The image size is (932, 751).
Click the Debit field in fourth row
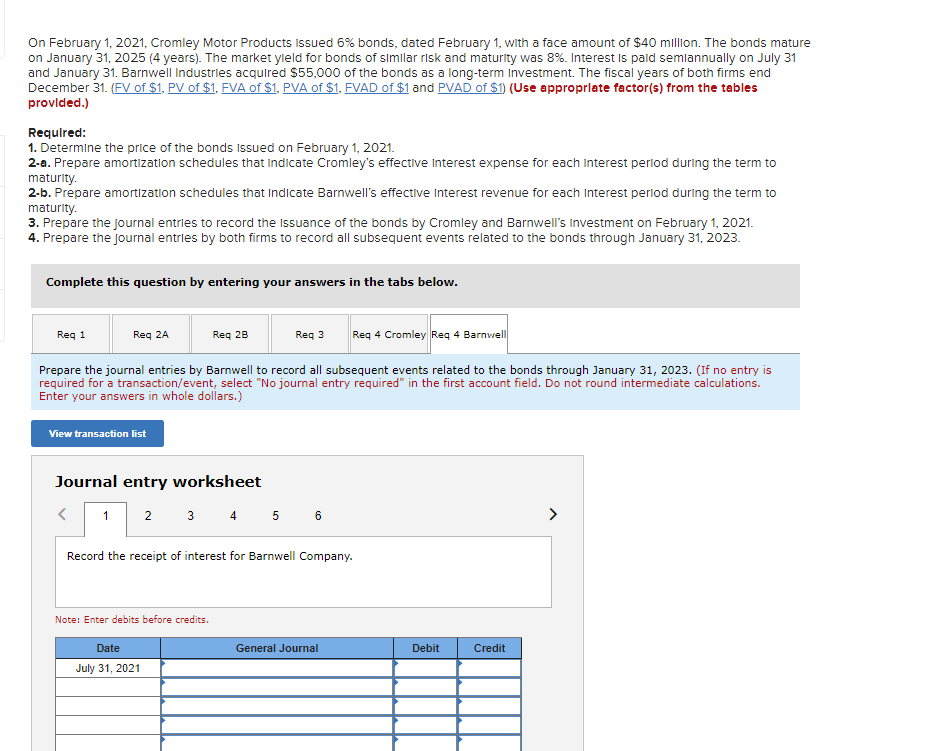tap(426, 725)
